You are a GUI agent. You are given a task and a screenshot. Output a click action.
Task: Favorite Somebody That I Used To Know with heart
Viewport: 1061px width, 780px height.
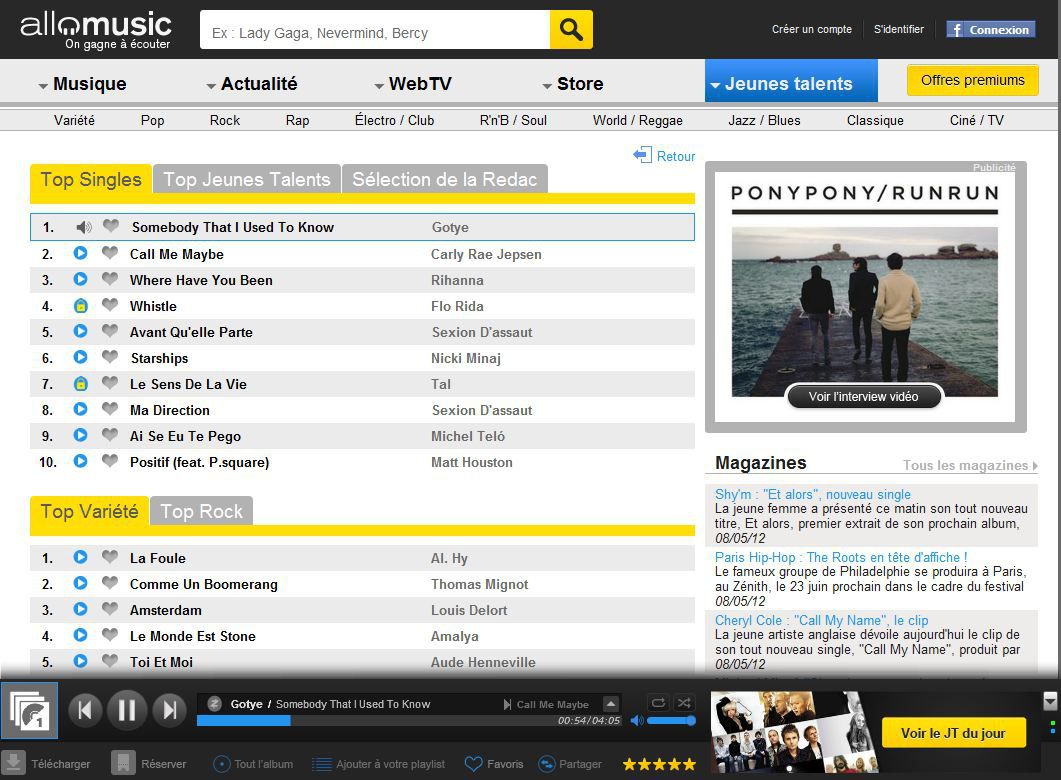point(111,225)
